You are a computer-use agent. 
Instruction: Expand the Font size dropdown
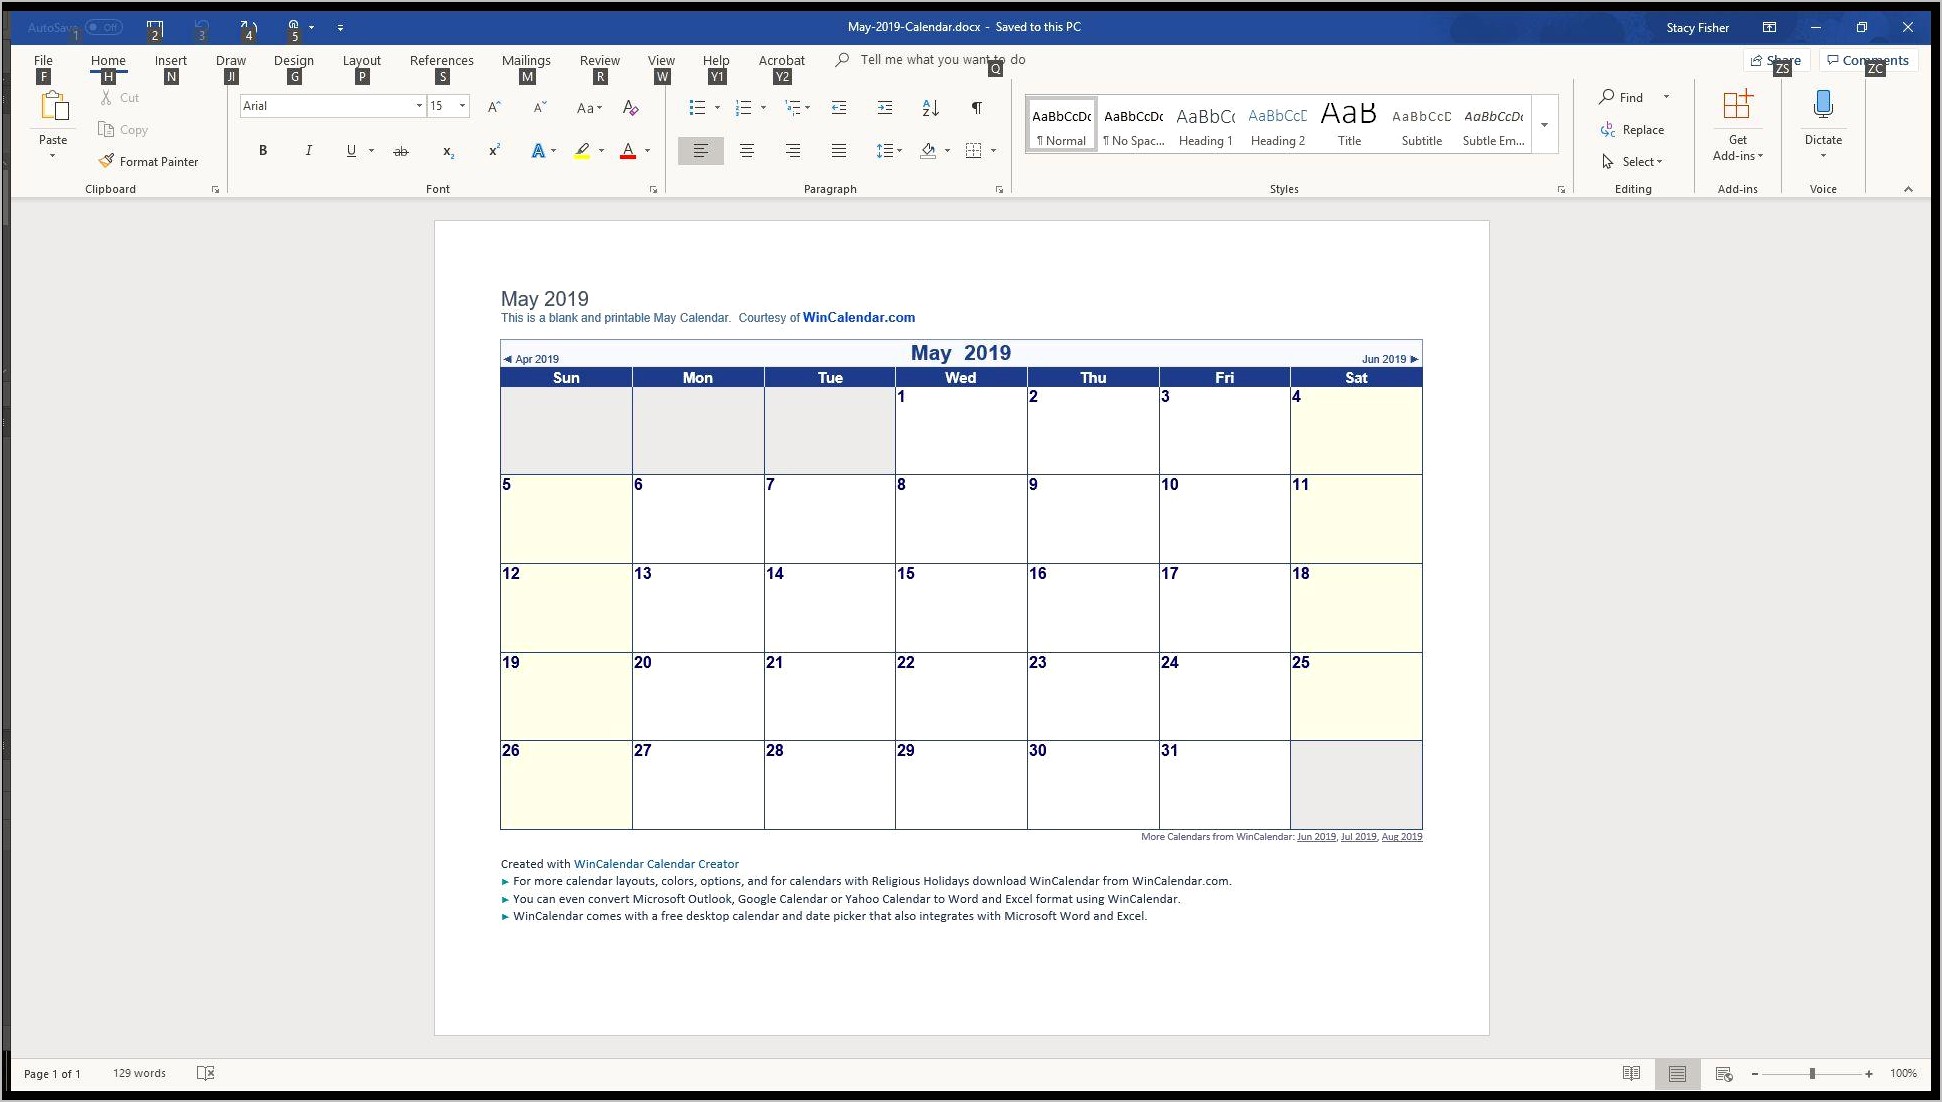click(464, 107)
